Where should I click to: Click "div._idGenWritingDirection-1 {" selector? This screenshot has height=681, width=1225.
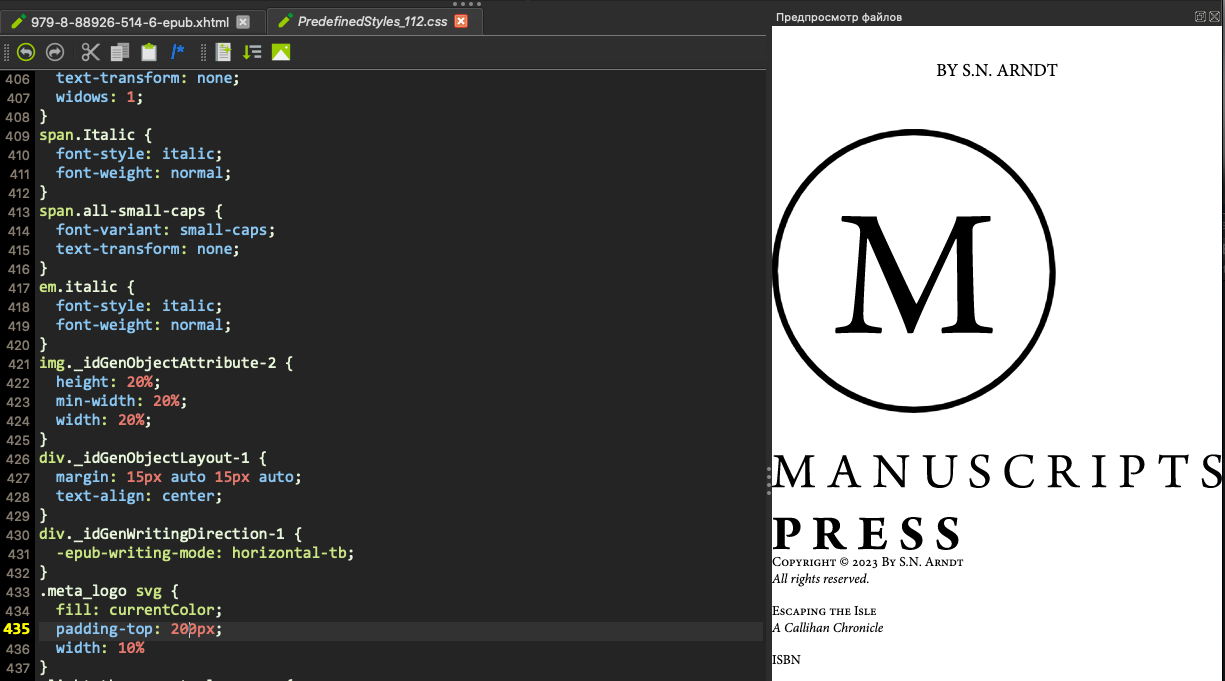tap(170, 534)
